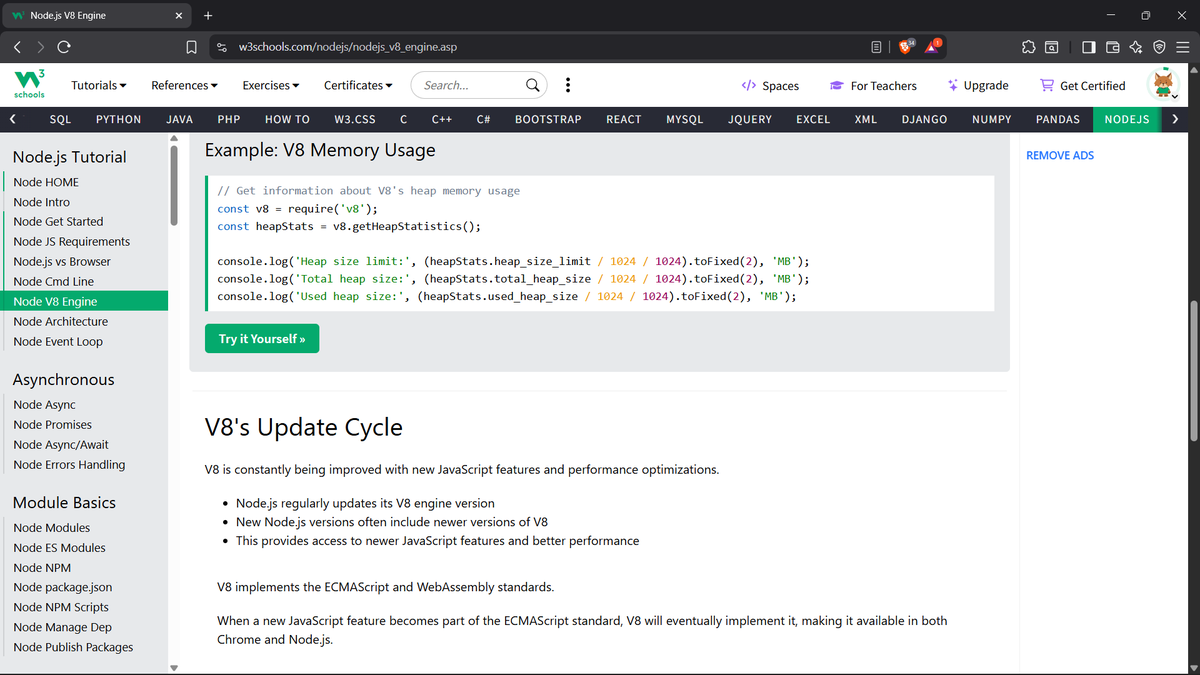This screenshot has width=1200, height=675.
Task: Open the fox avatar profile menu
Action: [x=1164, y=84]
